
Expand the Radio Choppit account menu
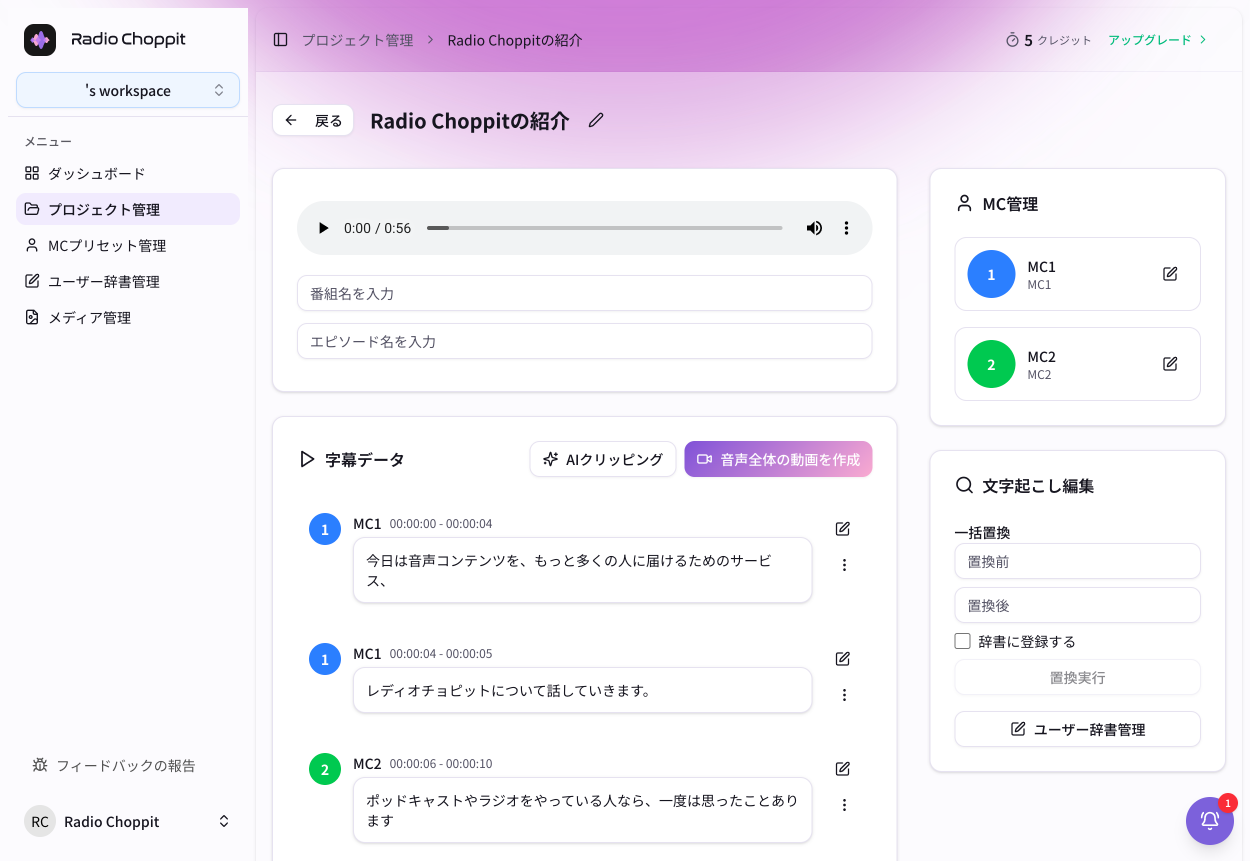click(128, 821)
